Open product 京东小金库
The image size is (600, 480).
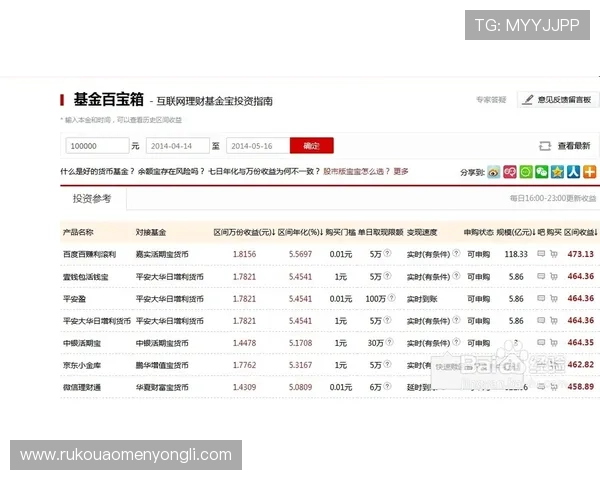82,366
